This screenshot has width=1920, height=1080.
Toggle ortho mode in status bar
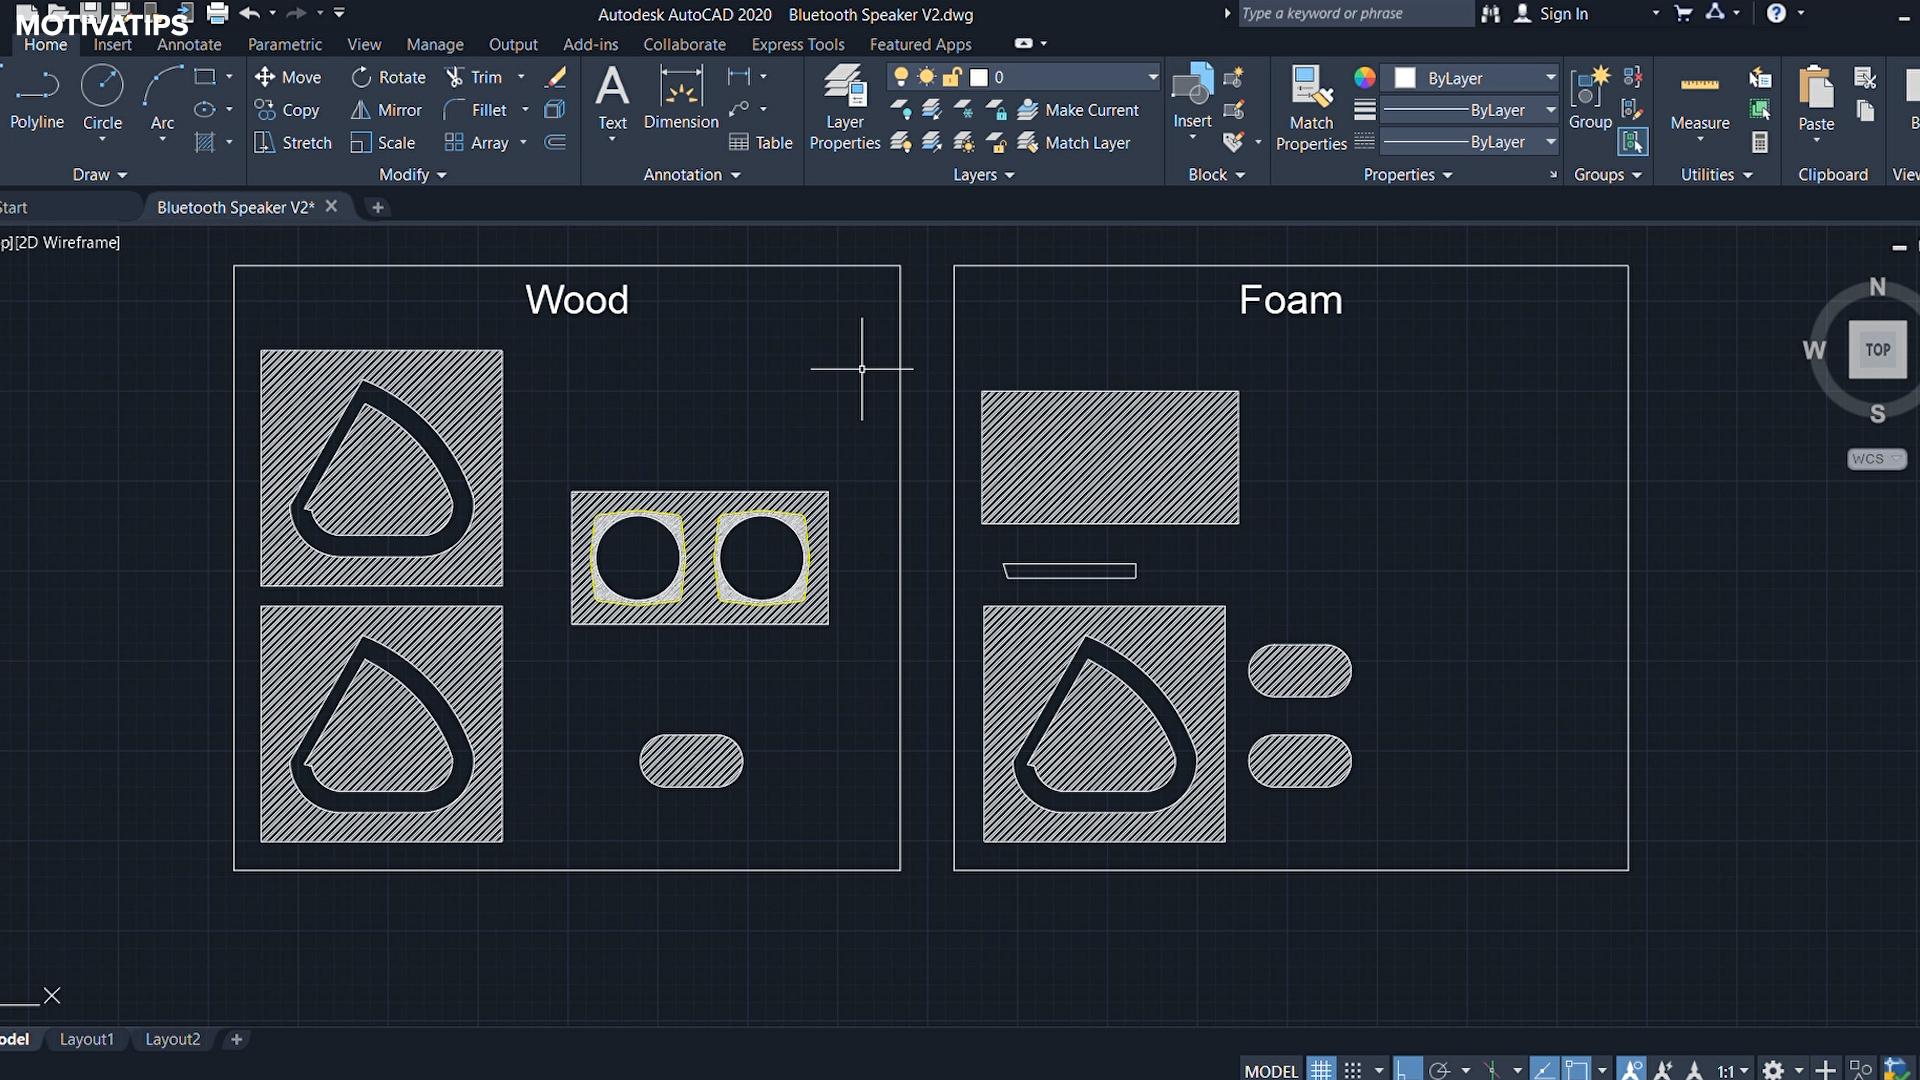click(x=1406, y=1070)
